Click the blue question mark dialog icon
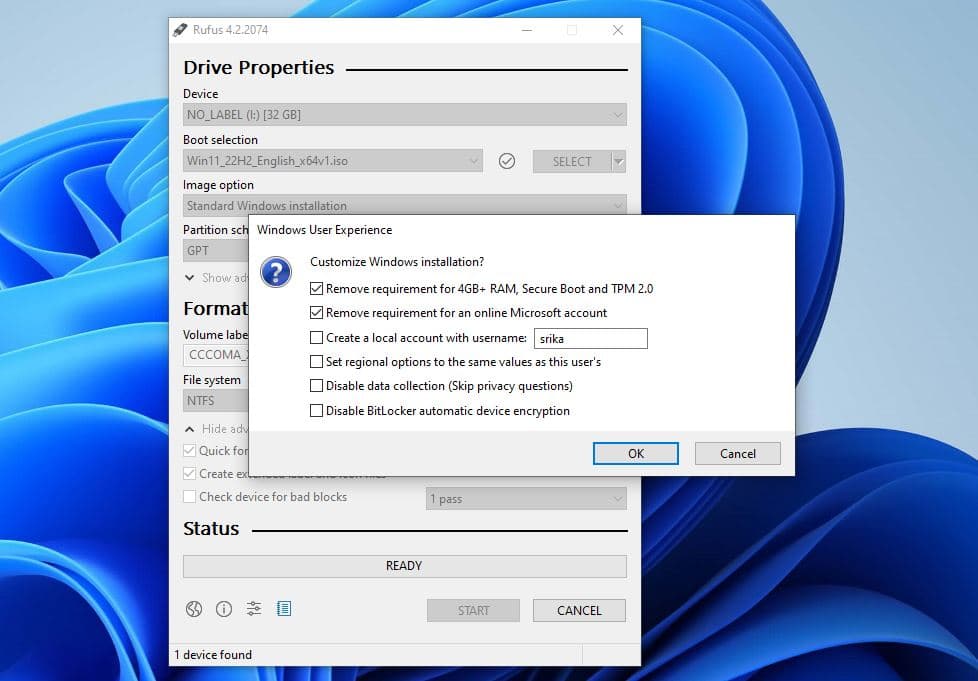The height and width of the screenshot is (681, 978). click(x=276, y=272)
